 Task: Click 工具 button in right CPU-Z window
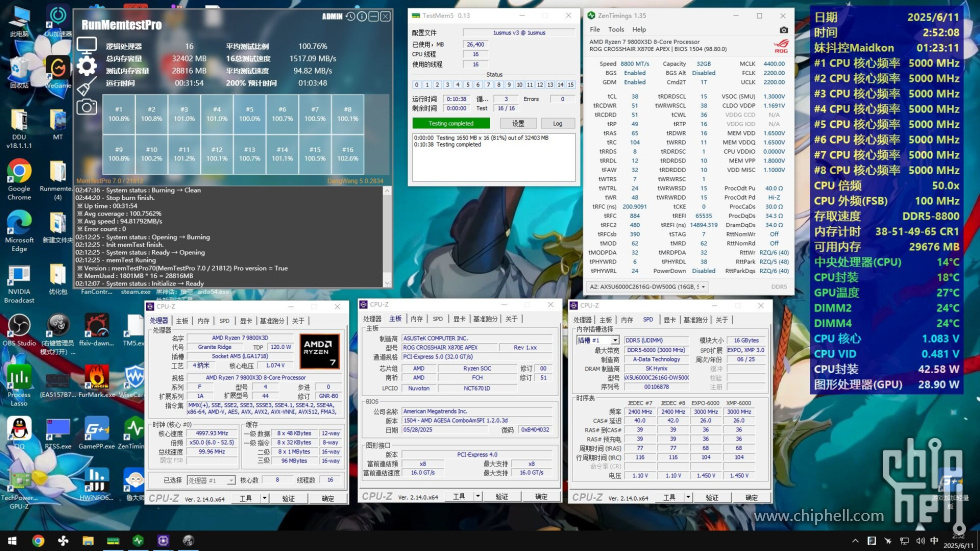pyautogui.click(x=669, y=497)
